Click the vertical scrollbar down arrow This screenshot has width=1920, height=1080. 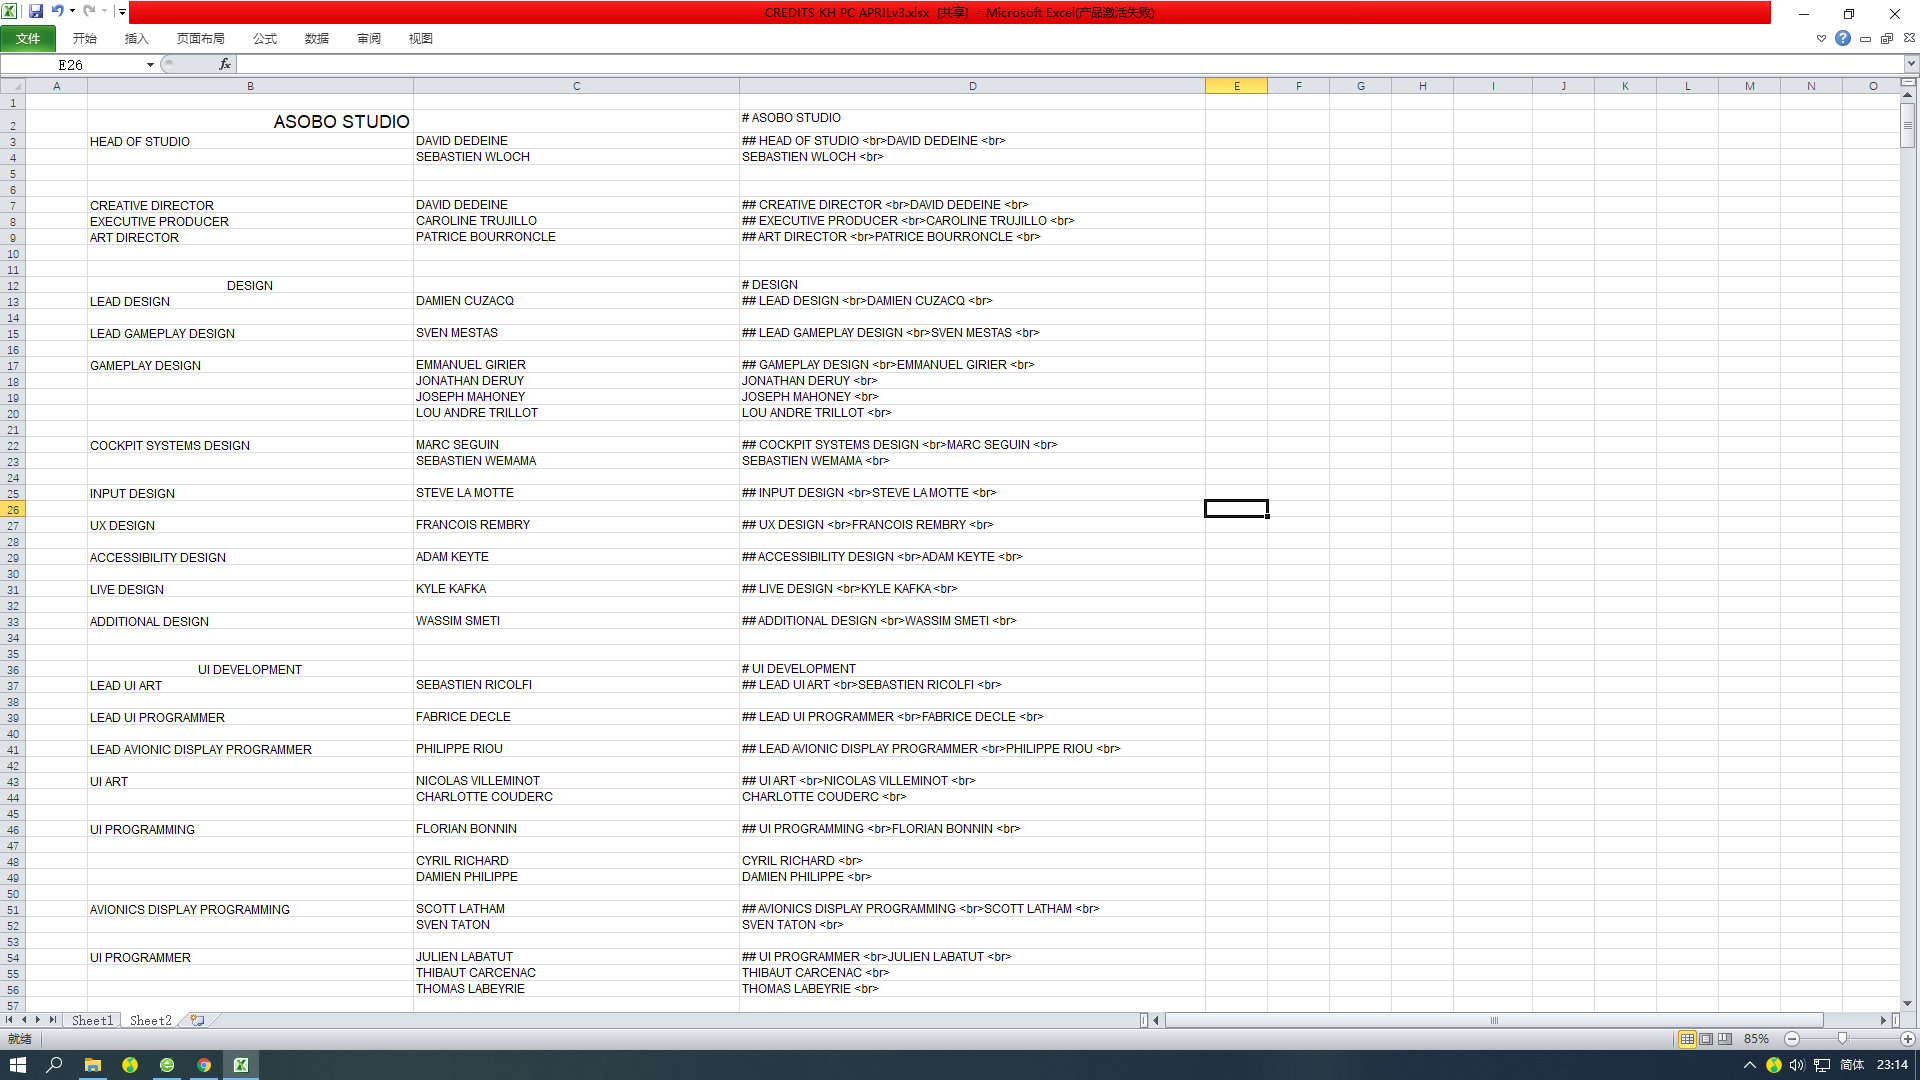tap(1908, 1003)
